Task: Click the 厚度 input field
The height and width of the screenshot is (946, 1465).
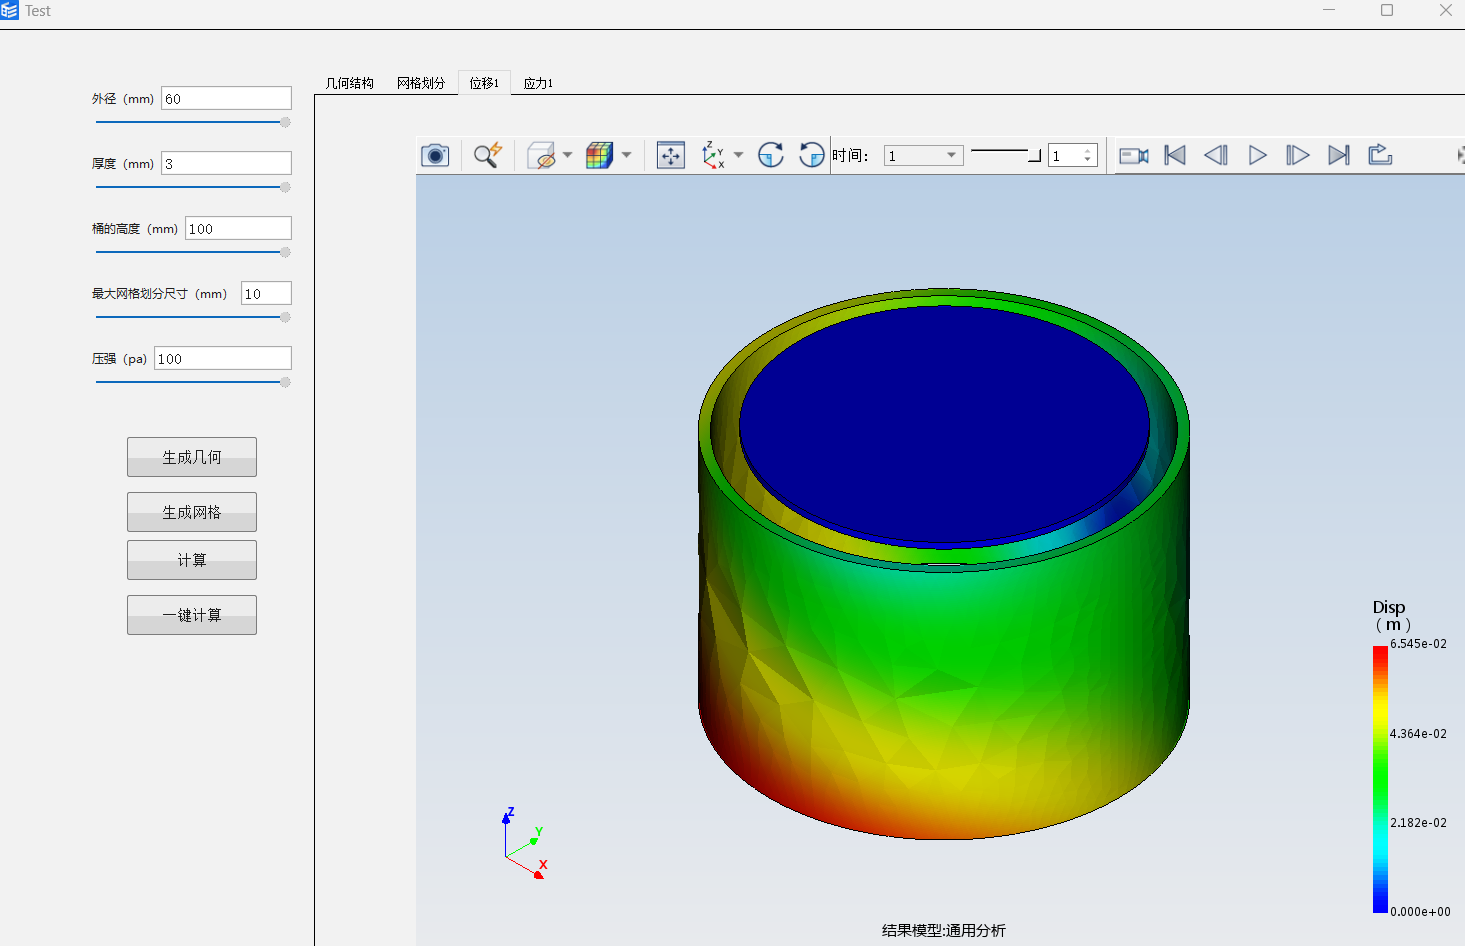Action: pos(226,163)
